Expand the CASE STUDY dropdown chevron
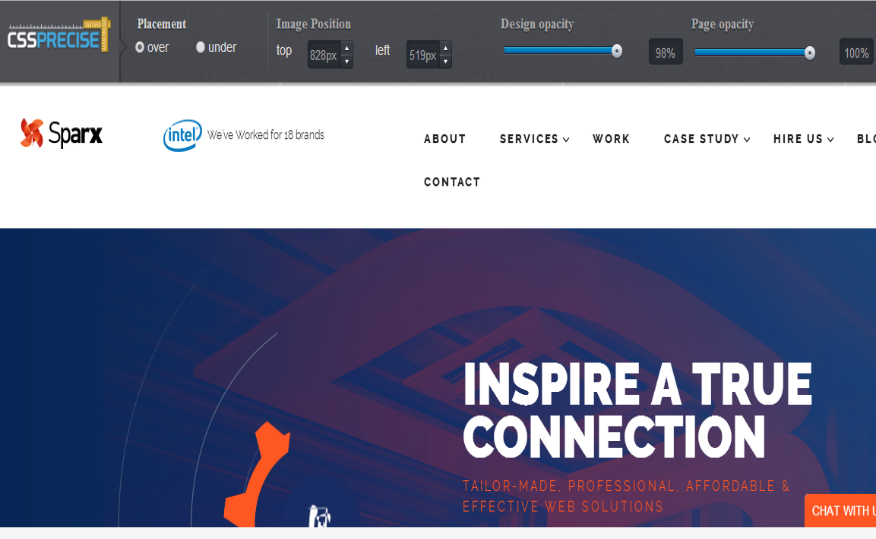 coord(747,140)
